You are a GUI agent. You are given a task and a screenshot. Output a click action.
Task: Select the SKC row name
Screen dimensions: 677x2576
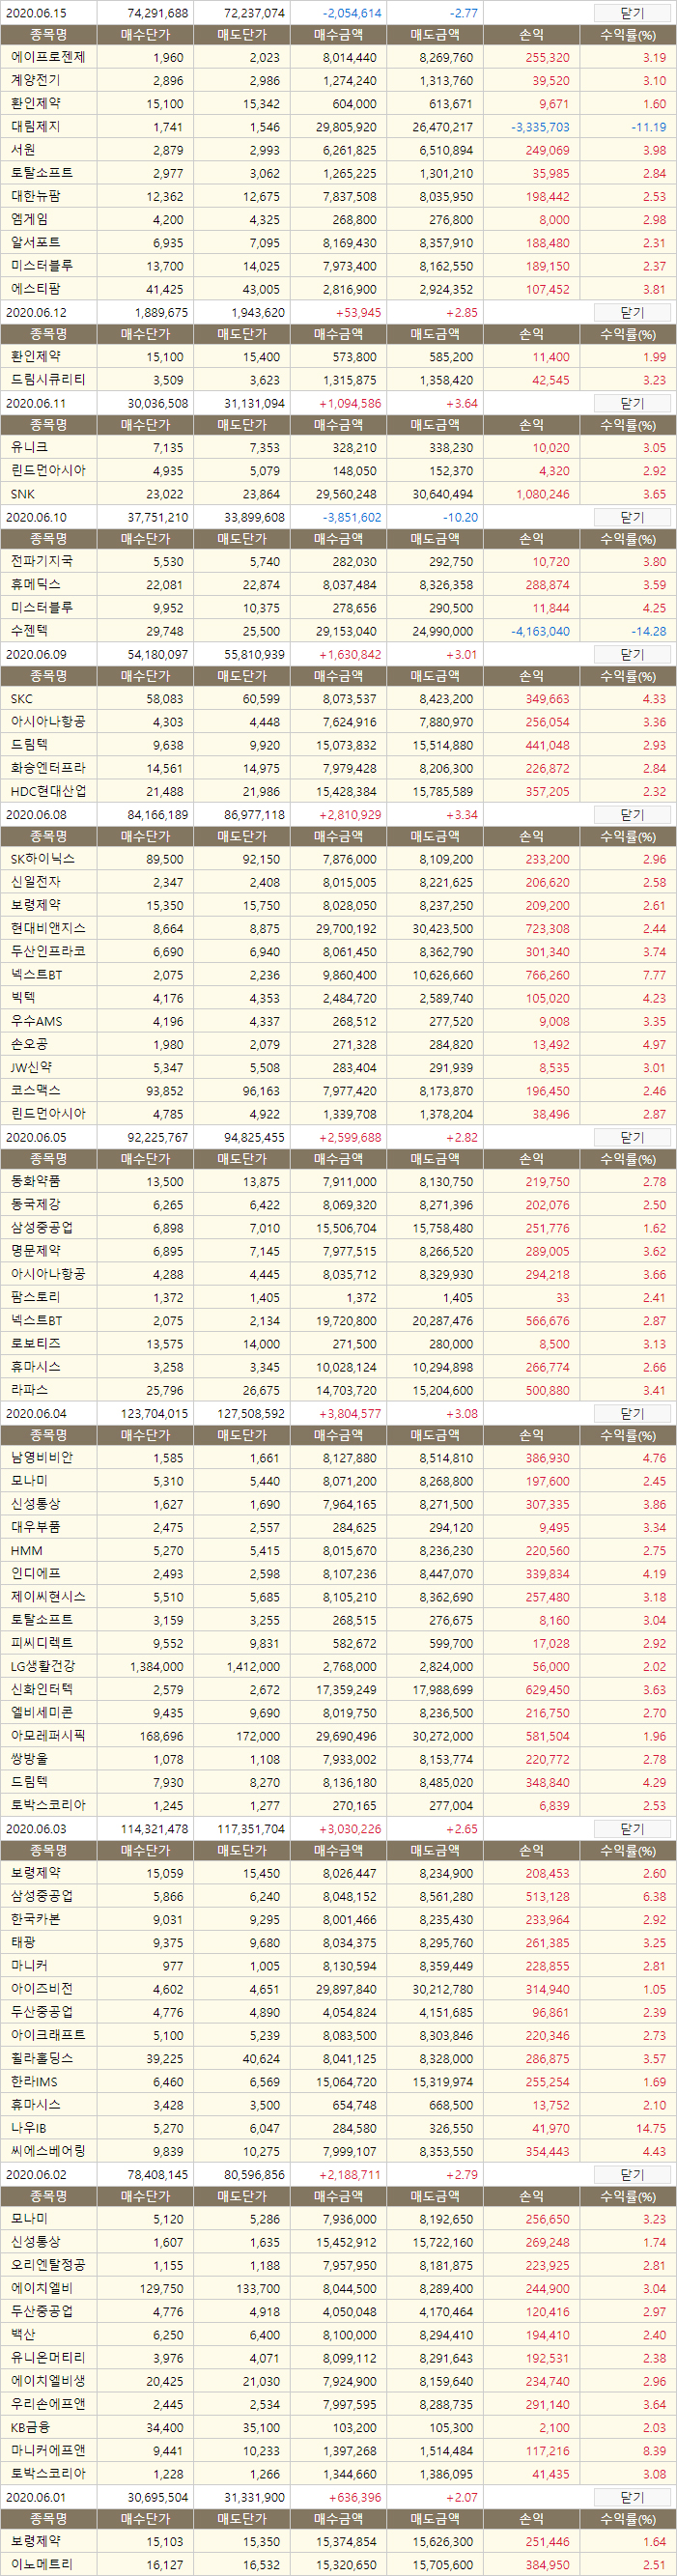(21, 698)
